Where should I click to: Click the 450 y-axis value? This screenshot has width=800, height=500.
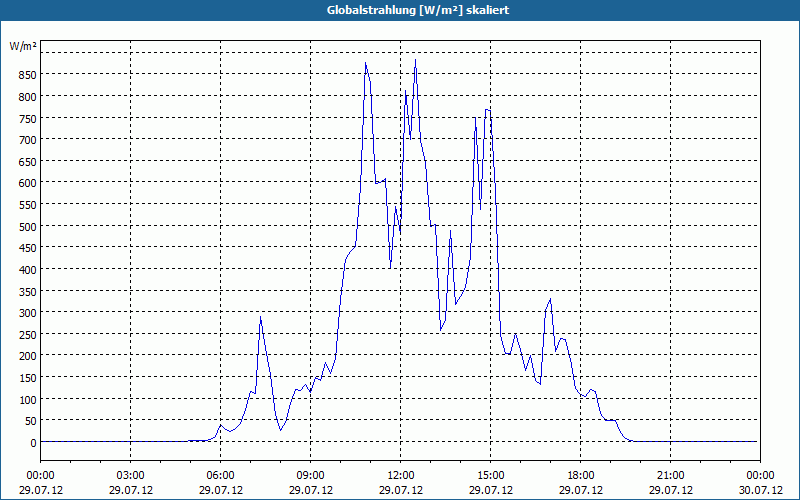click(28, 248)
